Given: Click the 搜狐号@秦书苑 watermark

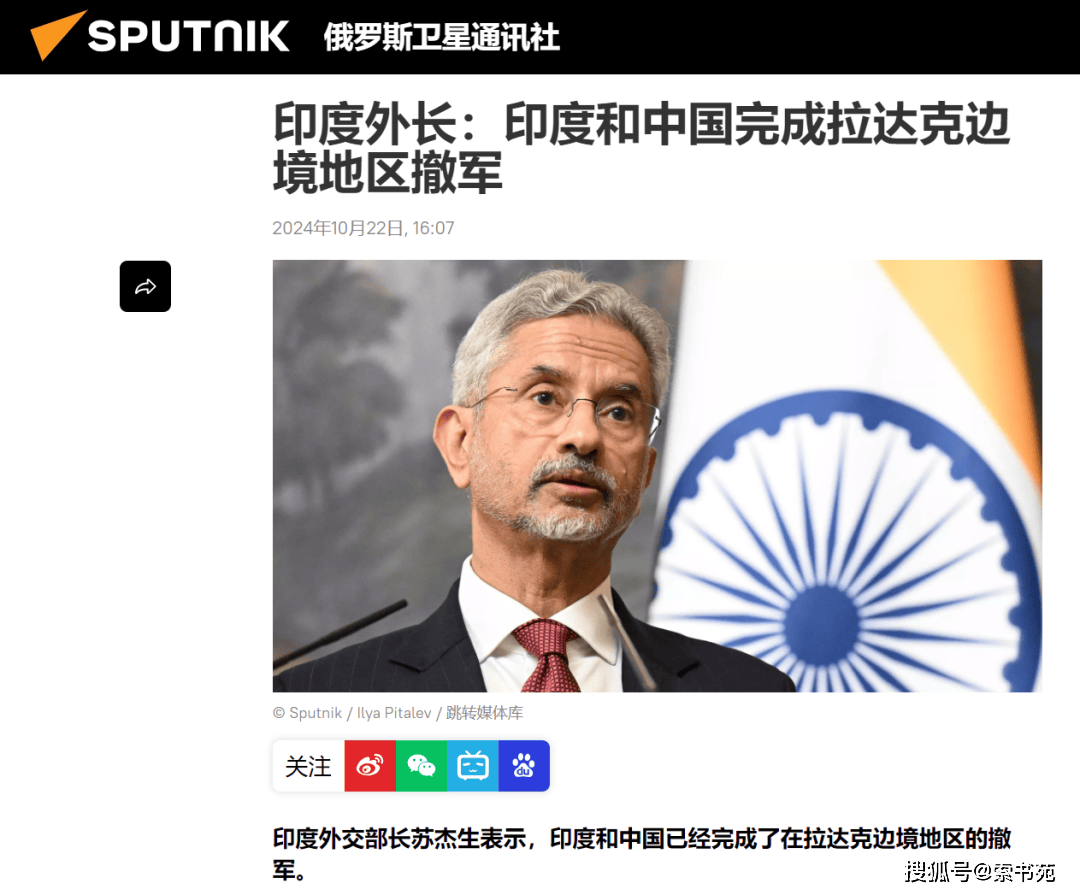Looking at the screenshot, I should [x=979, y=872].
